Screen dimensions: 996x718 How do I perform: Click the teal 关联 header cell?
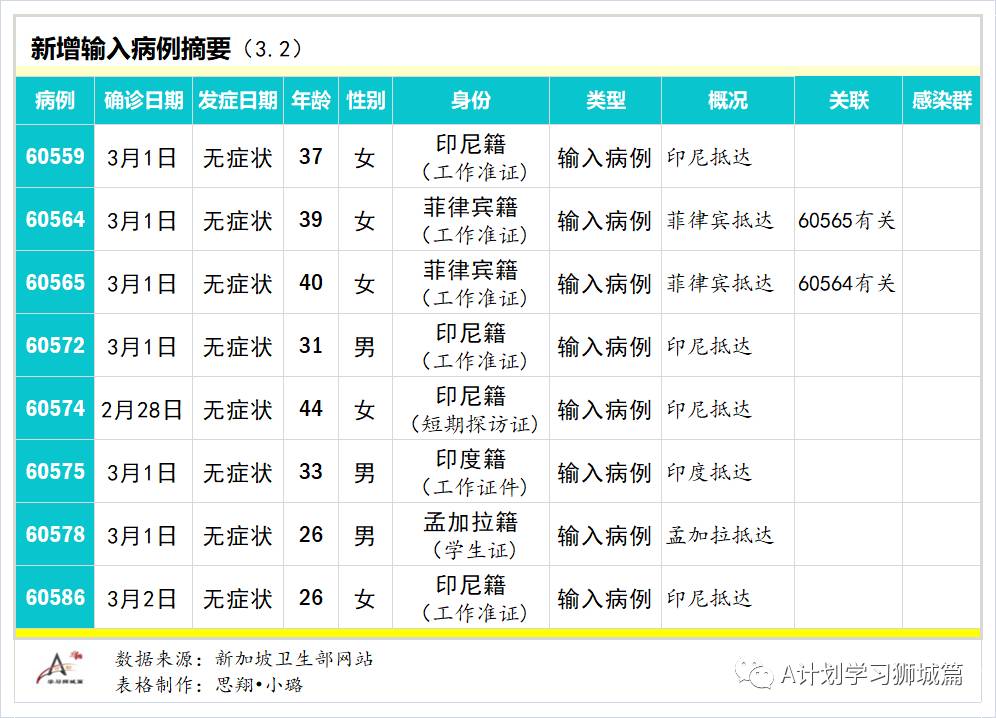[846, 100]
